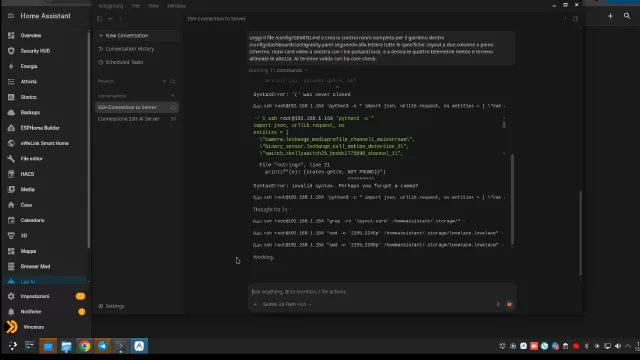Viewport: 640px width, 360px height.
Task: Toggle the Home Assistant sidebar menu icon
Action: [x=11, y=16]
